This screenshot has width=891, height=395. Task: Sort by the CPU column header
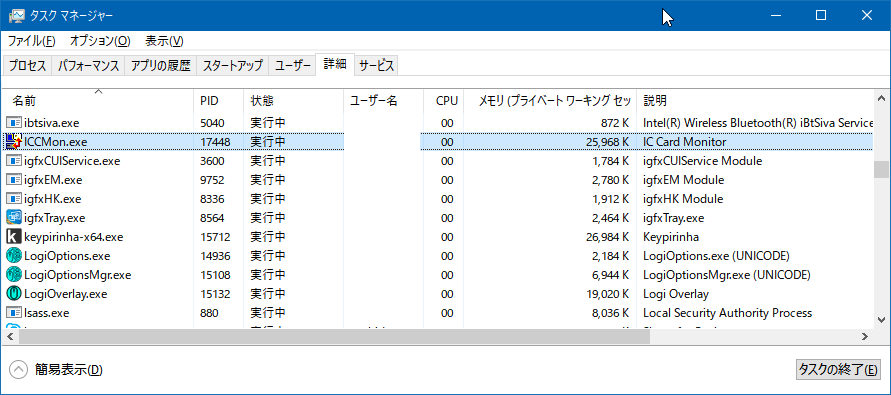(444, 101)
